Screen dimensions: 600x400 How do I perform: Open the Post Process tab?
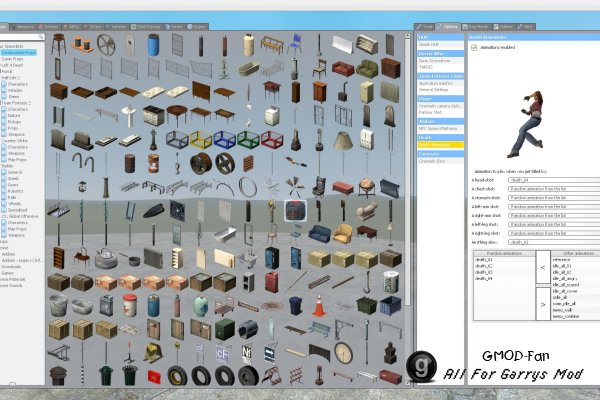(146, 27)
